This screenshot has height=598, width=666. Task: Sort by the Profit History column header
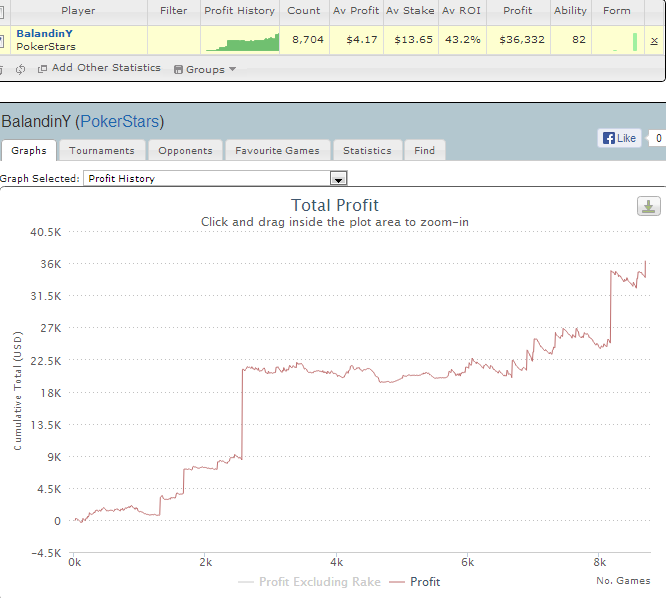240,11
